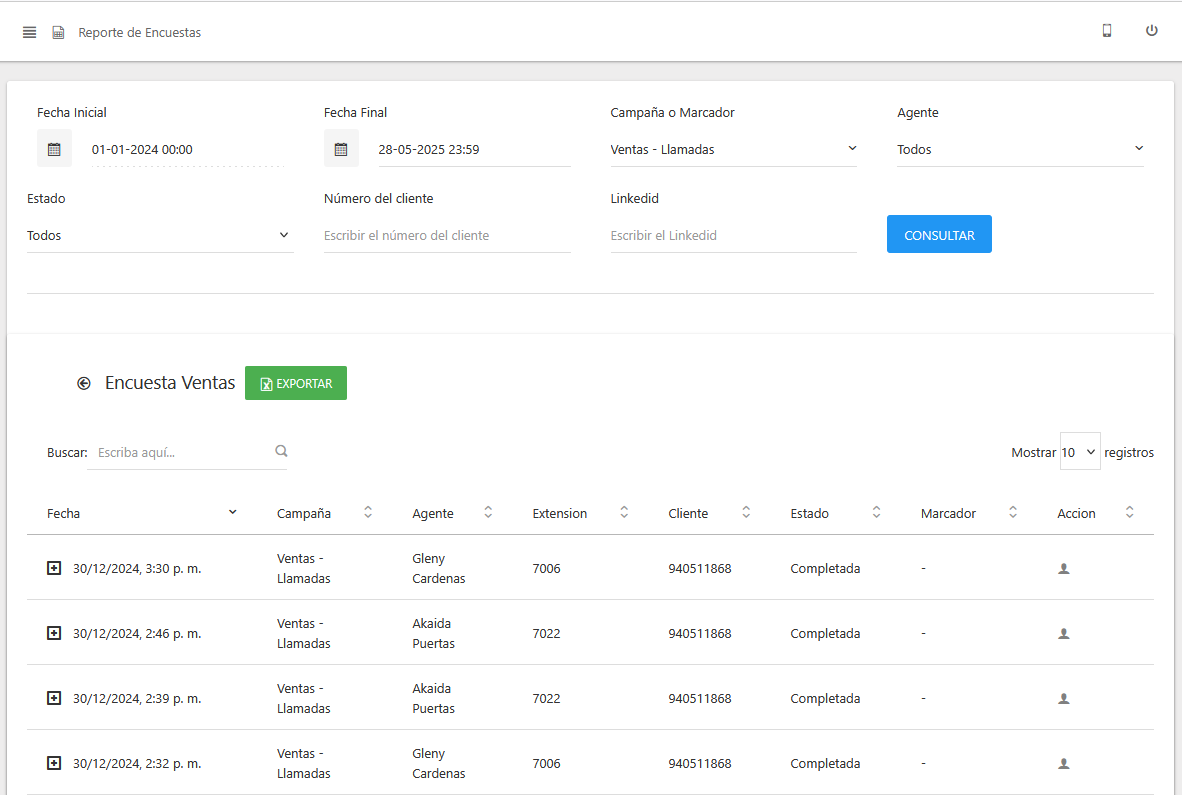
Task: Click extension 7006 in the 3:30 p. m. row
Action: point(547,568)
